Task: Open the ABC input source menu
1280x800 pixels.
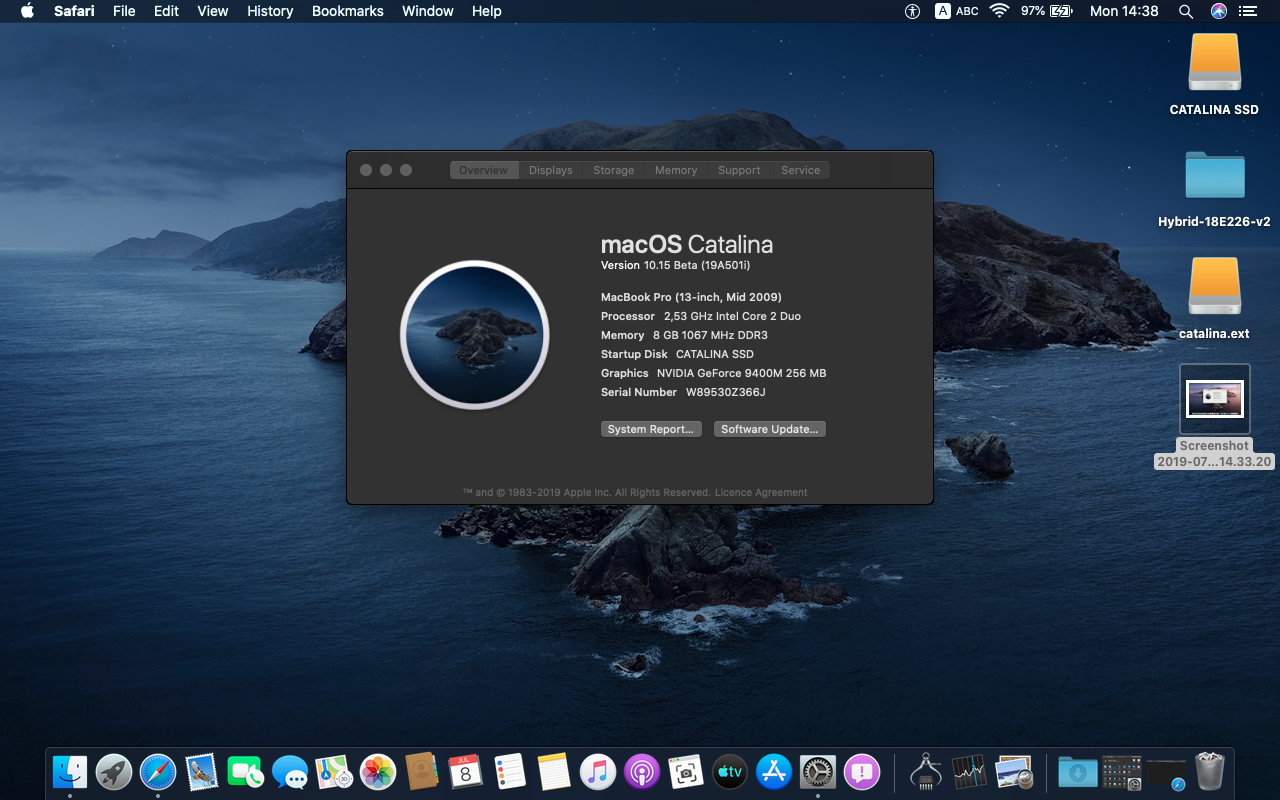Action: tap(956, 11)
